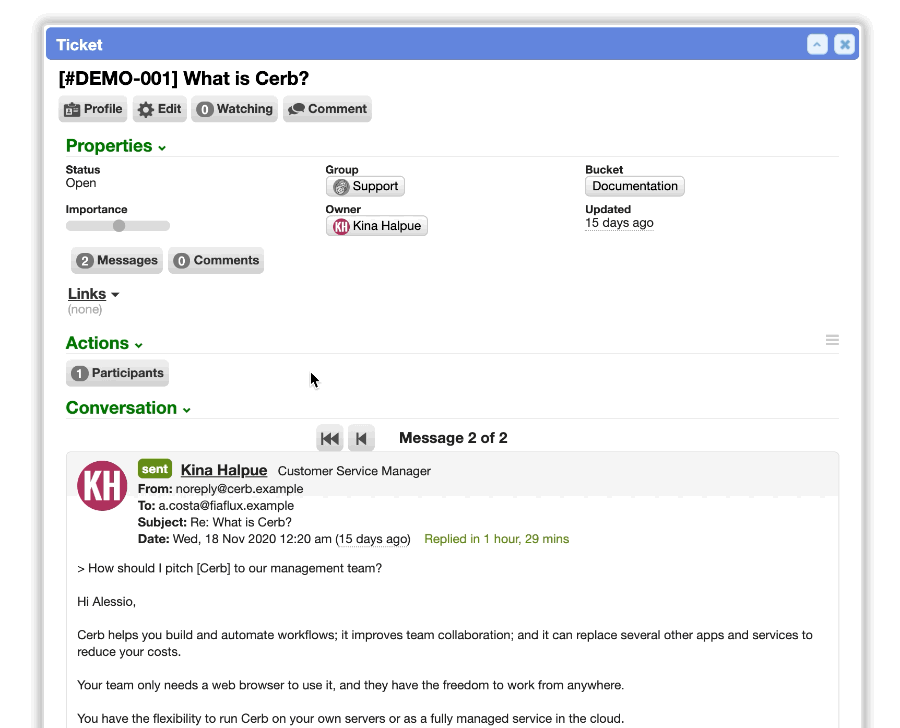900x728 pixels.
Task: Add a Comment to the ticket
Action: 327,109
